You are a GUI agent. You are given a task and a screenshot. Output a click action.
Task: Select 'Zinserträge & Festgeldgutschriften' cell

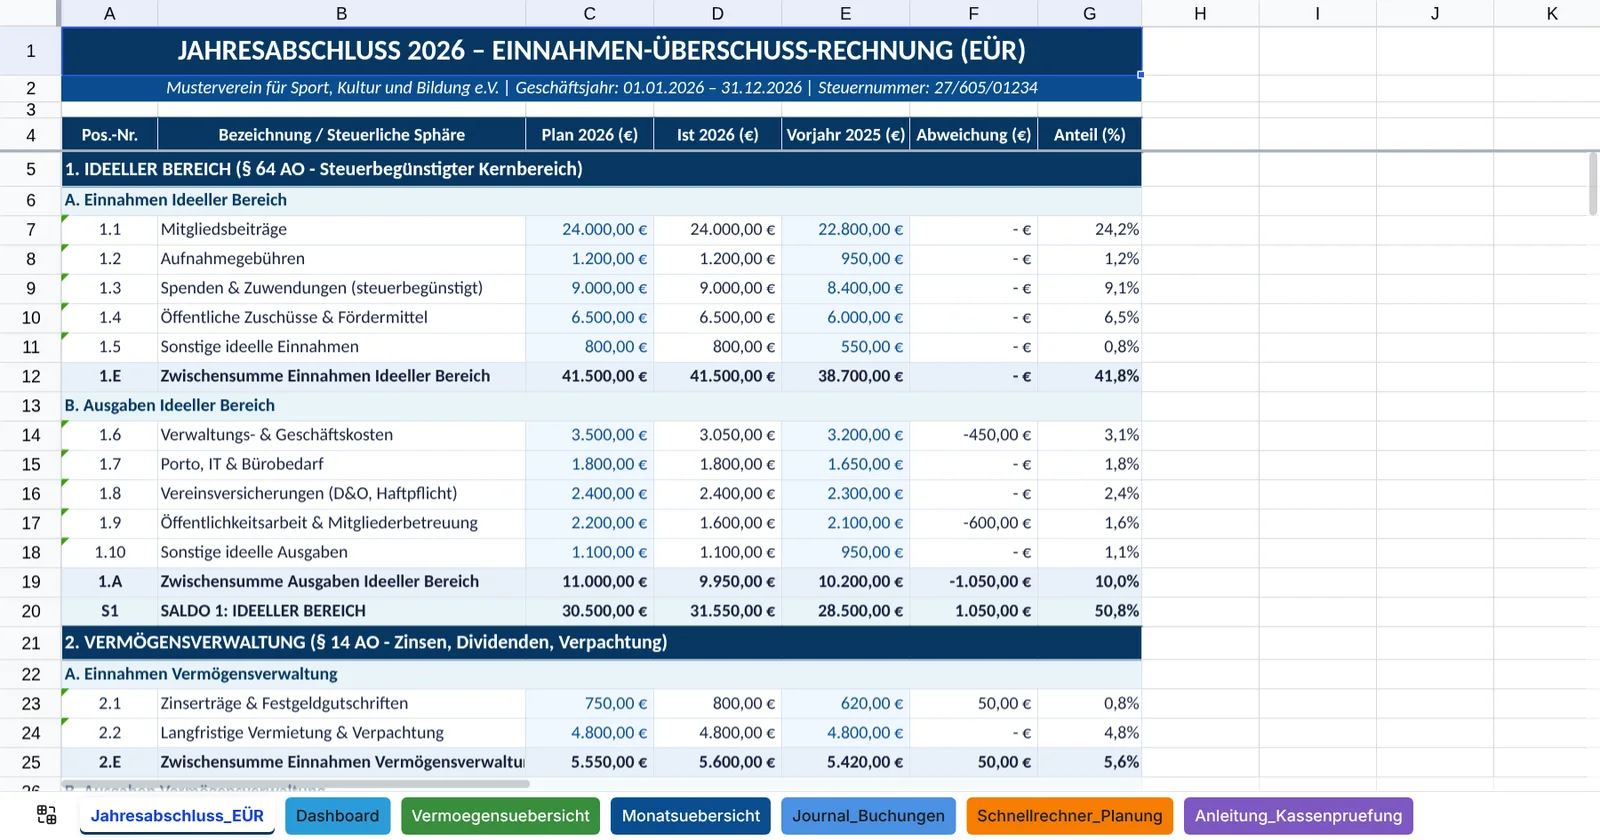click(x=341, y=703)
